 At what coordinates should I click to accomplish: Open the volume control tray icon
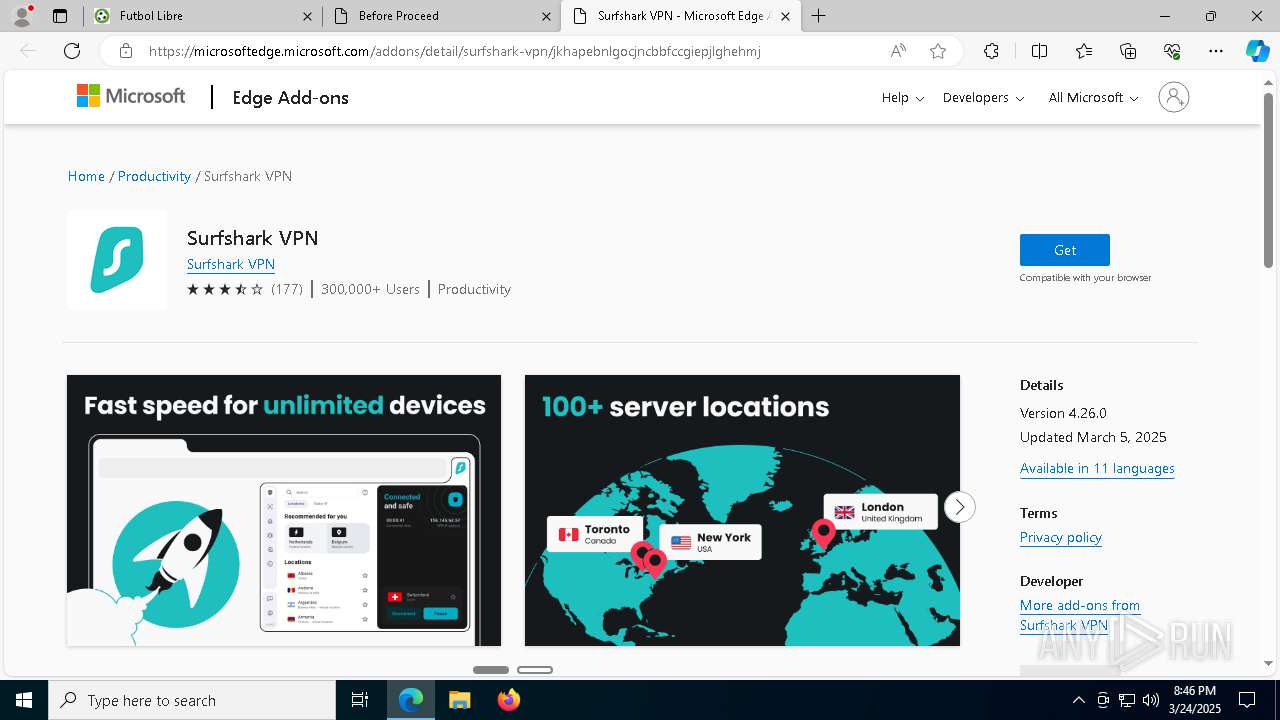pos(1150,700)
